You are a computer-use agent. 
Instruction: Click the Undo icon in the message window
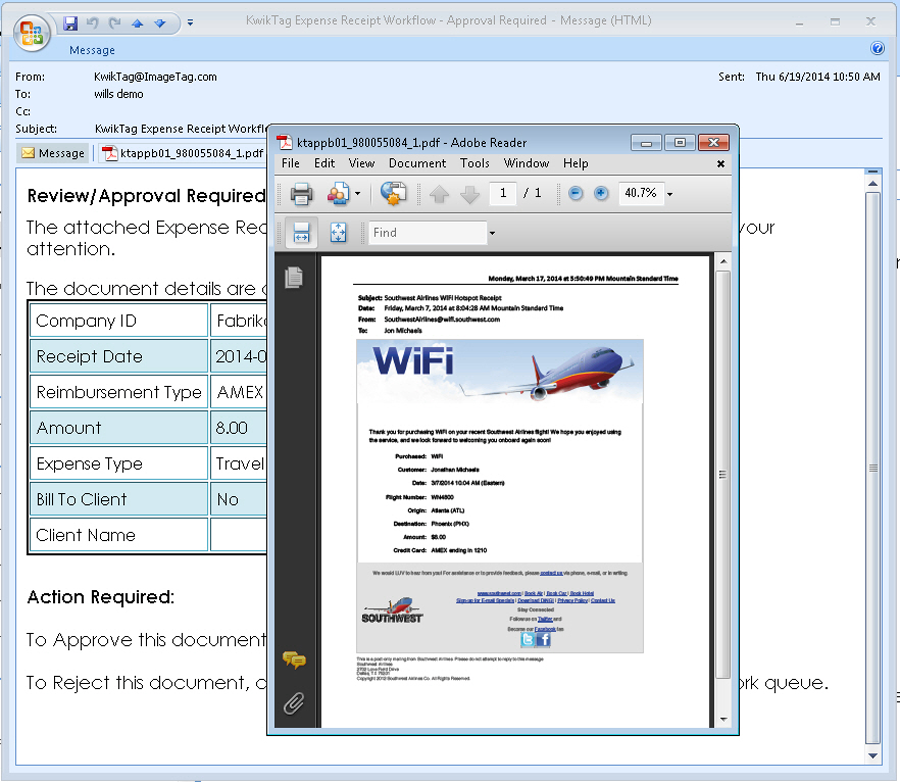click(x=92, y=23)
